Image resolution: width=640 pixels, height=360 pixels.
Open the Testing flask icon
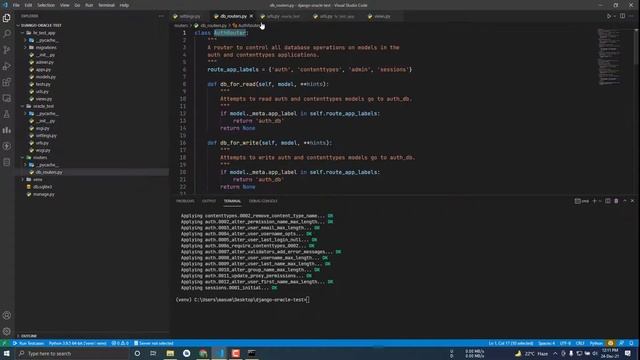click(7, 114)
